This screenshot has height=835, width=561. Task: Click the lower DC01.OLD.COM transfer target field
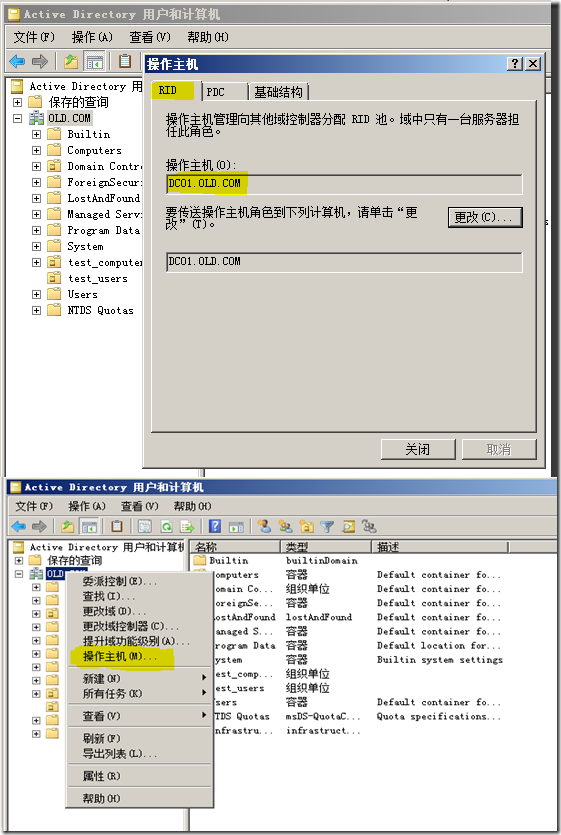(344, 262)
